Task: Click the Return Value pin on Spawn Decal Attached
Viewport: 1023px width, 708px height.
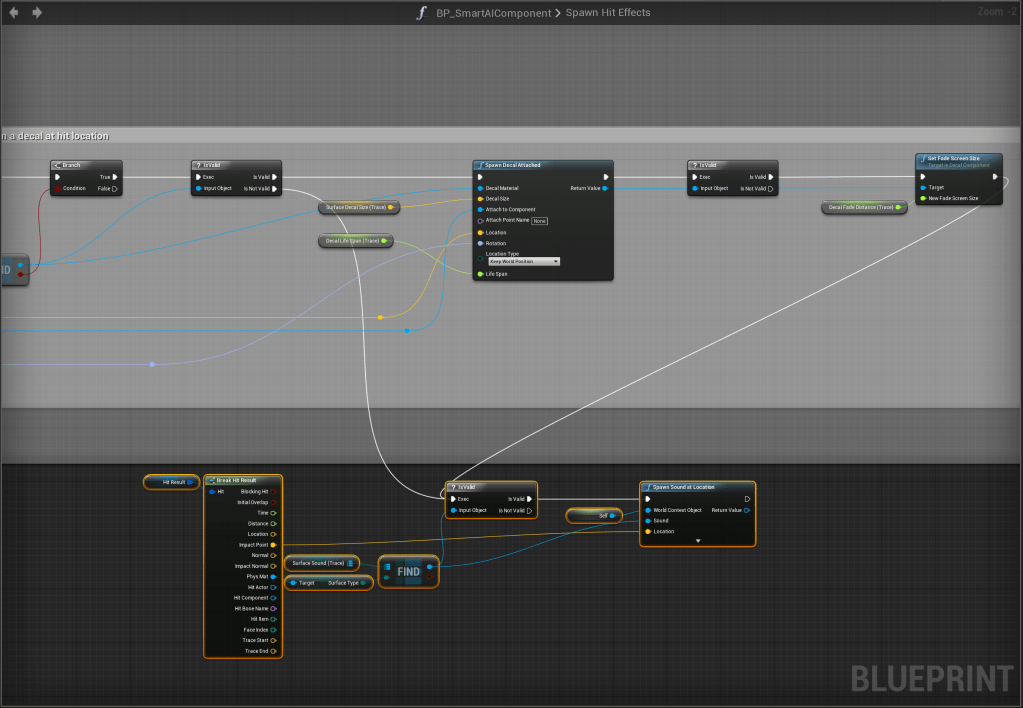Action: (x=605, y=188)
